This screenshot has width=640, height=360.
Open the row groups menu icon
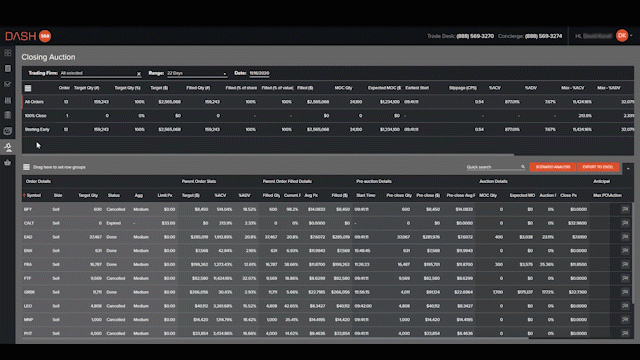[x=27, y=167]
